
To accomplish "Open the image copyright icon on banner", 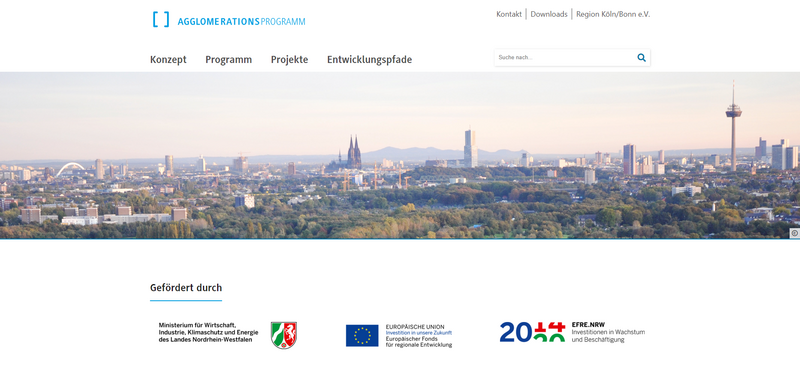I will tap(795, 233).
